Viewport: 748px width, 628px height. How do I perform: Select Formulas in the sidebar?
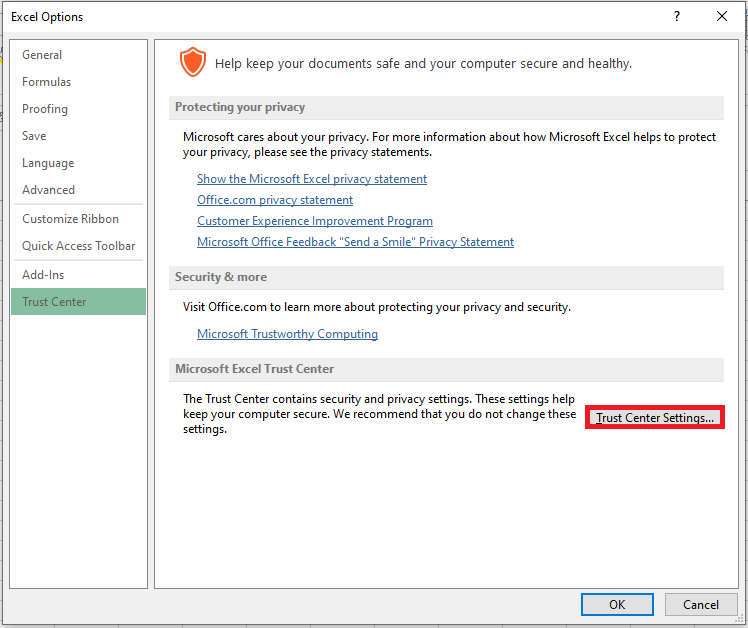click(78, 82)
